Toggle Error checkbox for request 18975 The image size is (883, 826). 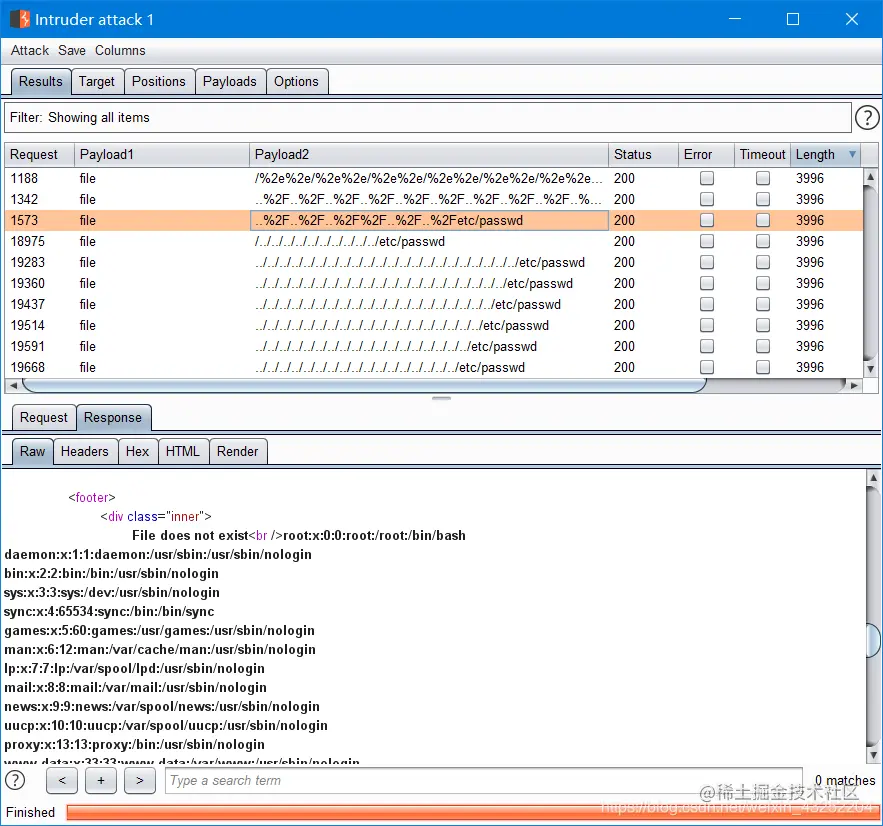click(706, 242)
